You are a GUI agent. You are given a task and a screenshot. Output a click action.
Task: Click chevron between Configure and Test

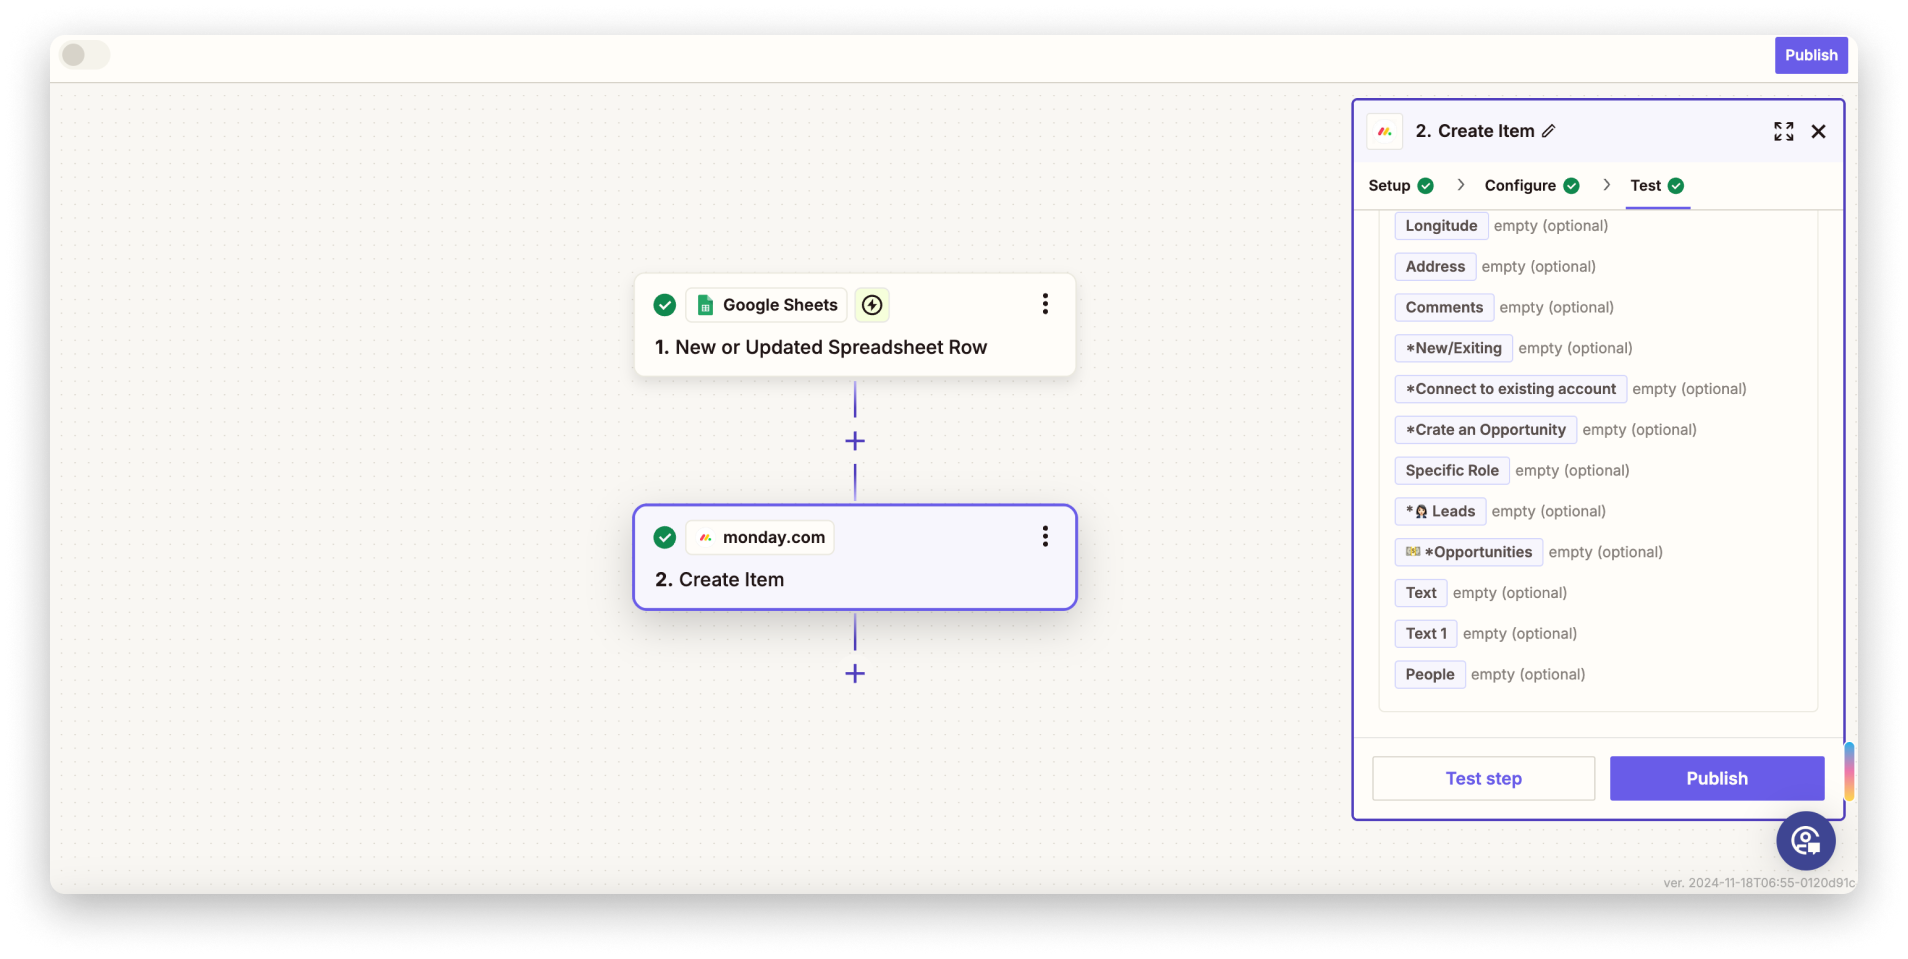pyautogui.click(x=1607, y=185)
